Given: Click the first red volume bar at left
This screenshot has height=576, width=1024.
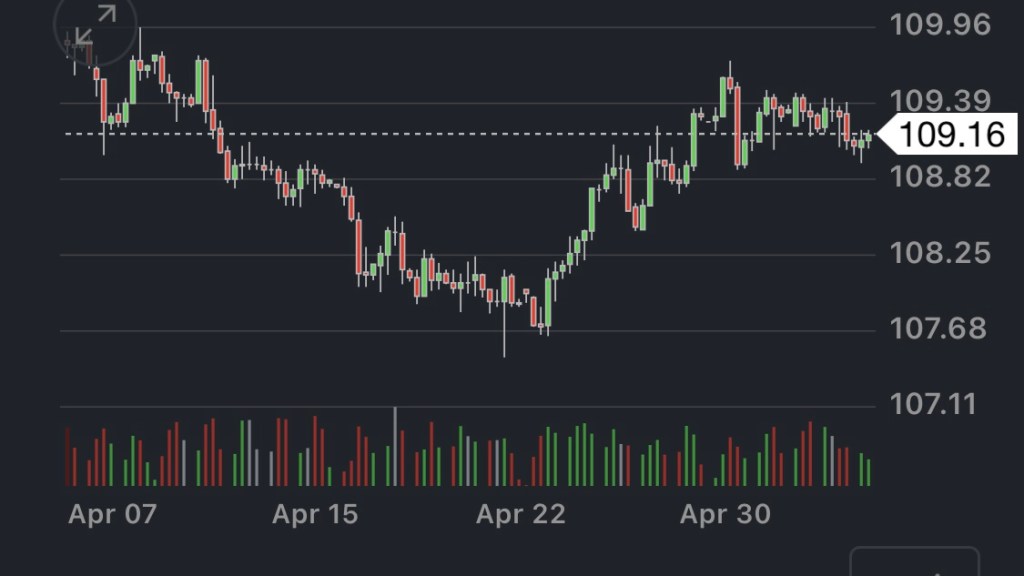Looking at the screenshot, I should tap(68, 457).
